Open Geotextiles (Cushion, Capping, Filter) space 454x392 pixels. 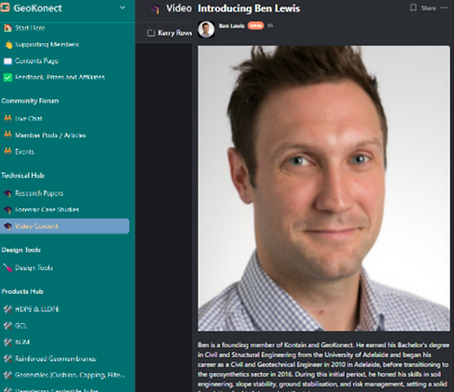(x=70, y=375)
